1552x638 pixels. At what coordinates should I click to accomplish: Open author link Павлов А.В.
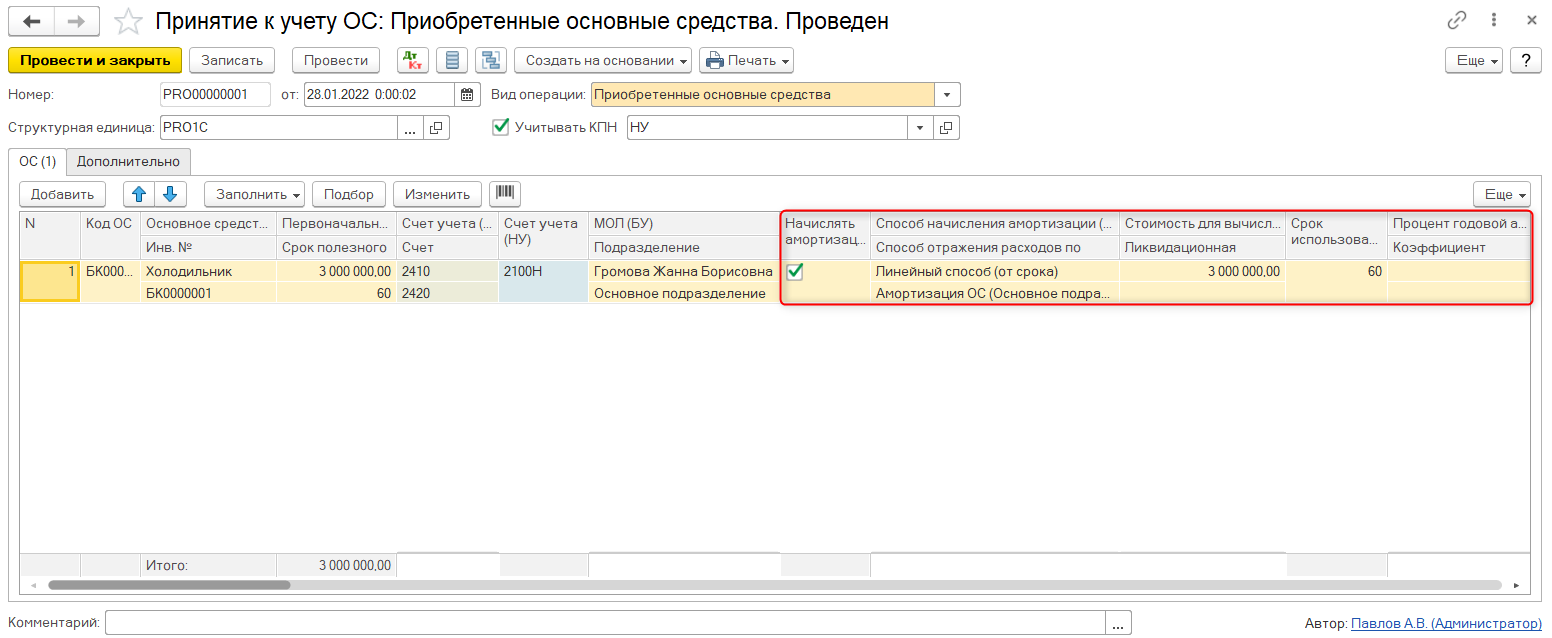1446,623
